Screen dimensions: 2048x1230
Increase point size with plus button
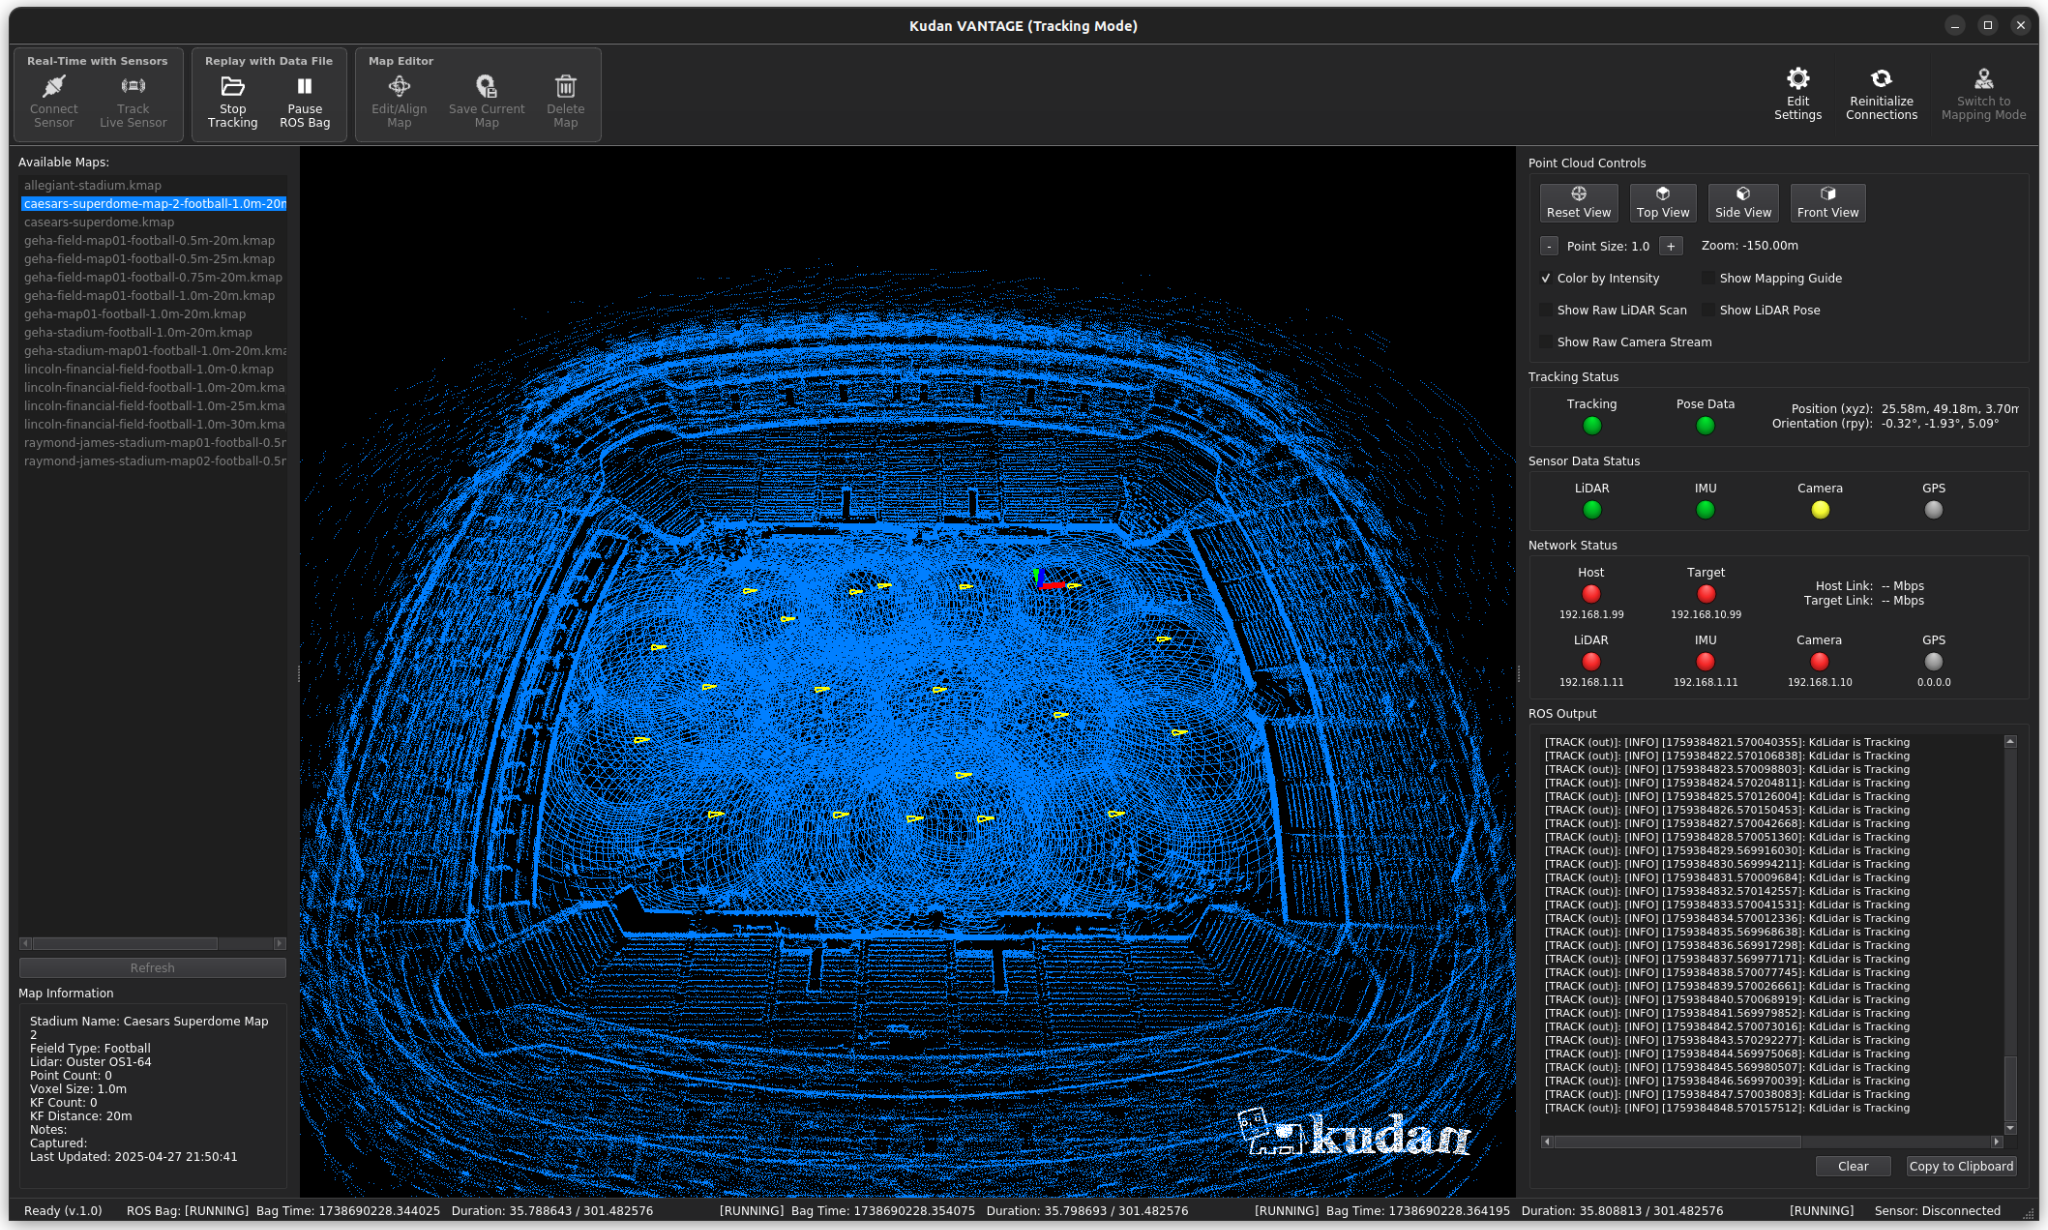[x=1670, y=246]
